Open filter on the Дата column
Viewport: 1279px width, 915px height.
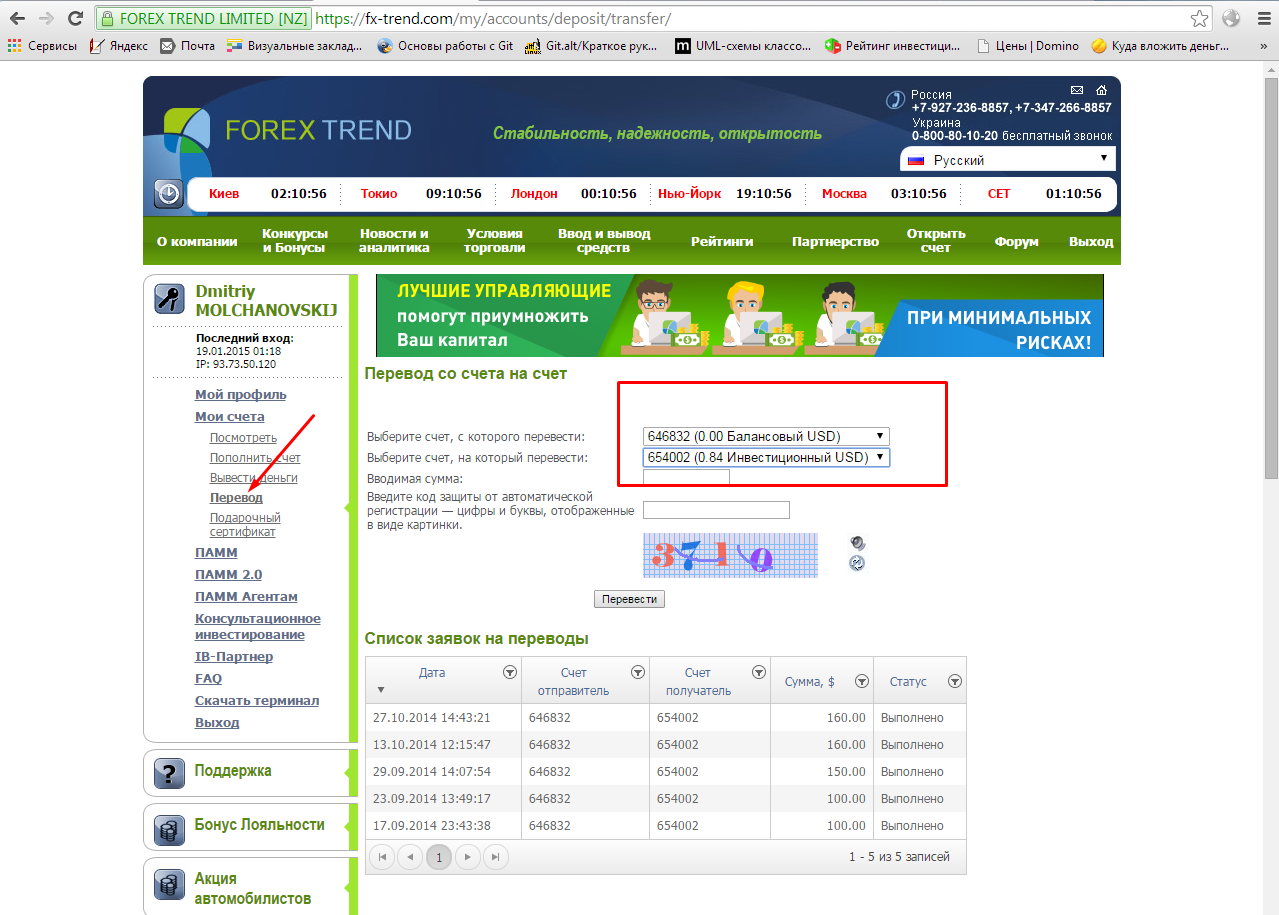(x=509, y=673)
